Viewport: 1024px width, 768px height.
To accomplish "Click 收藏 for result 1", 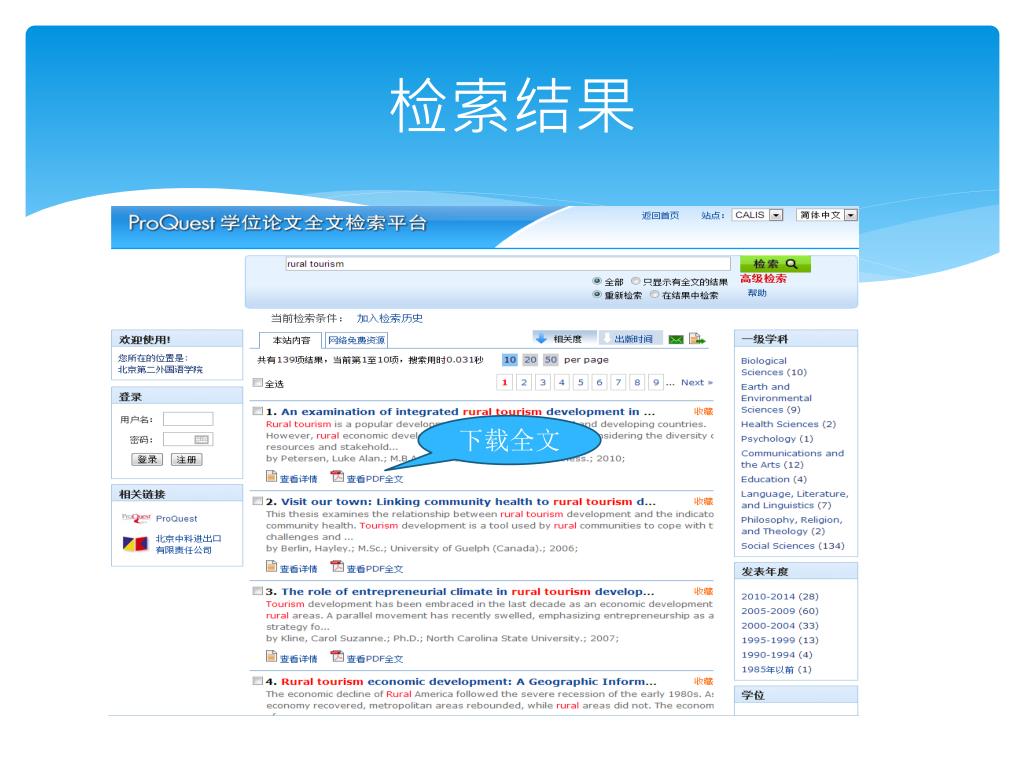I will (703, 411).
